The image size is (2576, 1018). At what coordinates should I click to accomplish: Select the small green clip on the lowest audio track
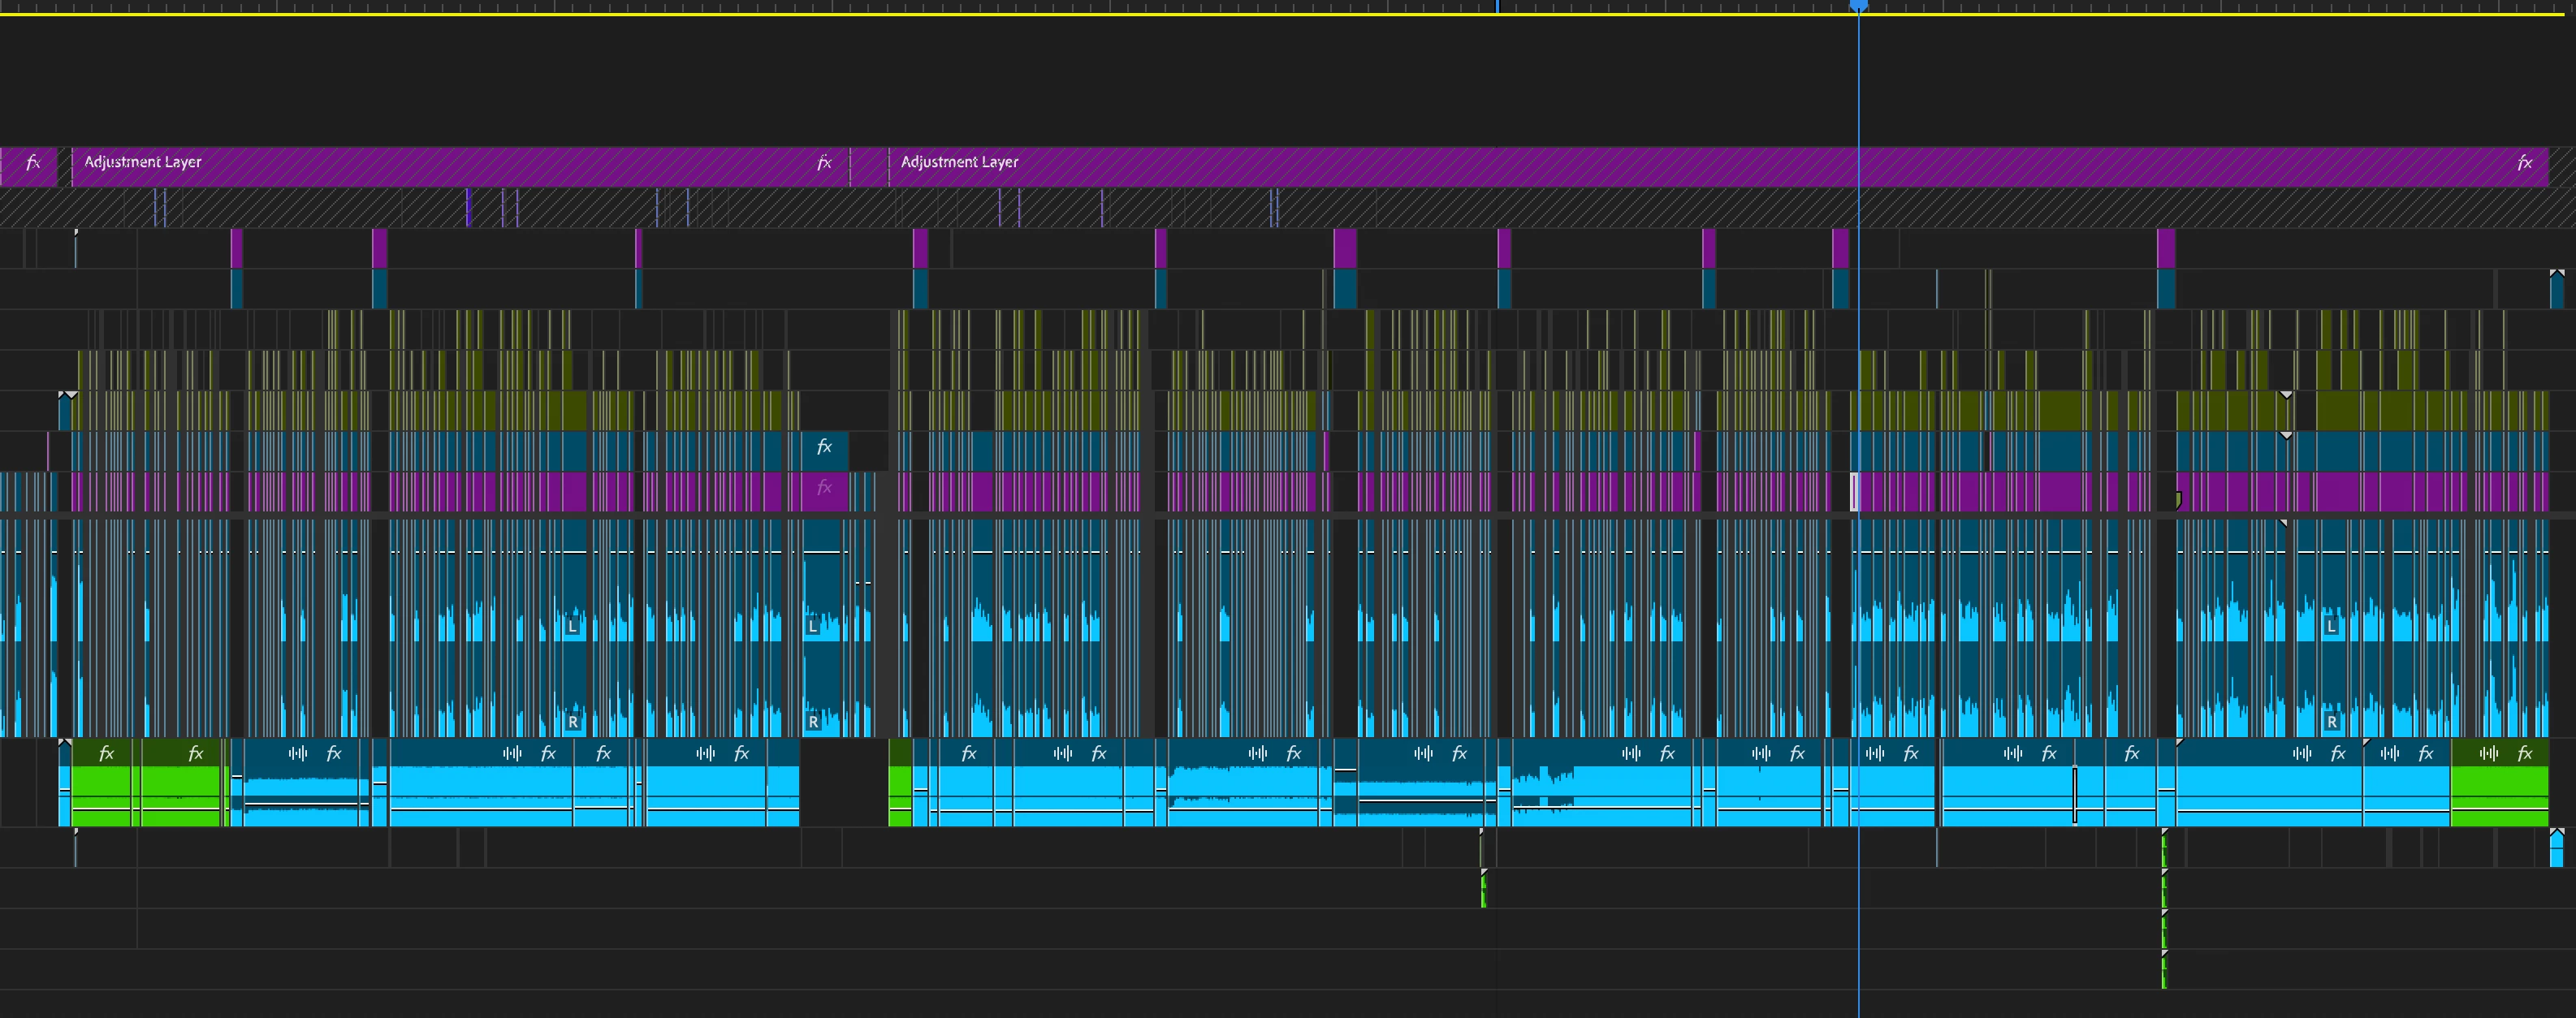tap(2164, 970)
